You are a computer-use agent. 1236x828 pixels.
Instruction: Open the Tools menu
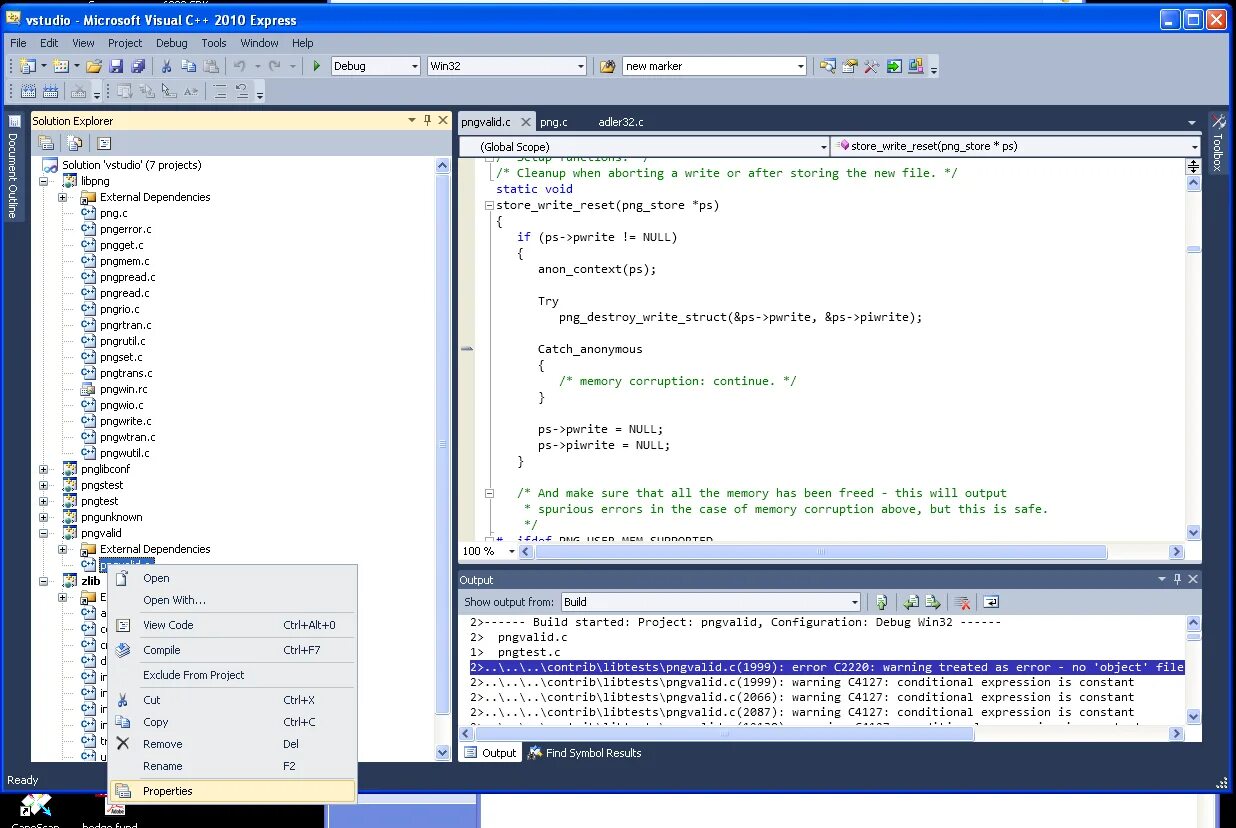click(214, 43)
